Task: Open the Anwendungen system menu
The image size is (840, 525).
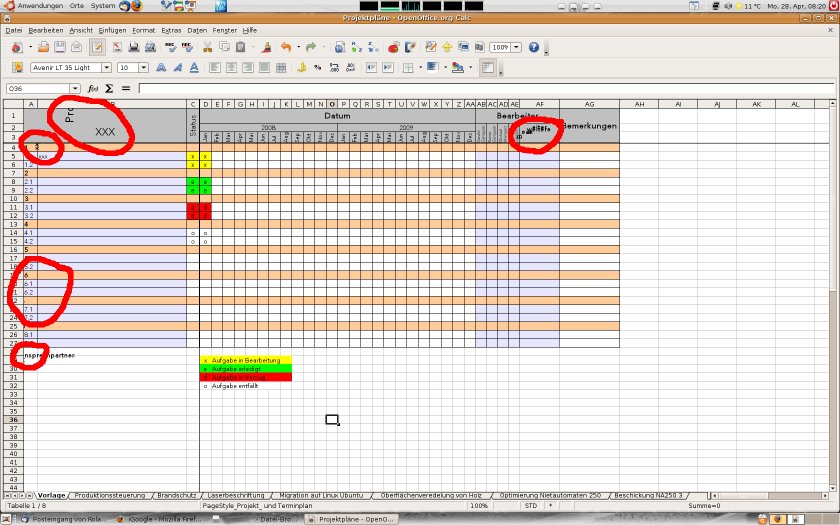Action: point(34,6)
